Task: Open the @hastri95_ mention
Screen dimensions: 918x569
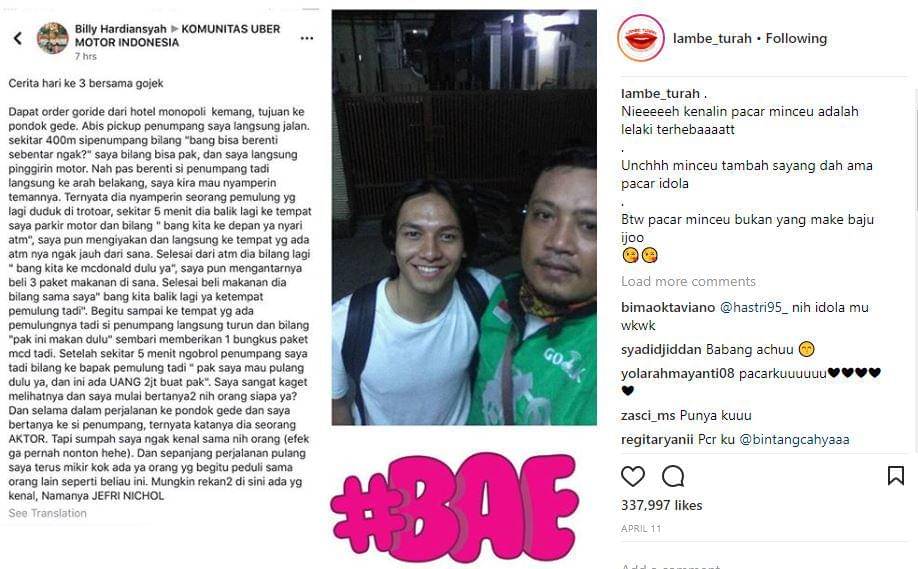Action: coord(753,307)
